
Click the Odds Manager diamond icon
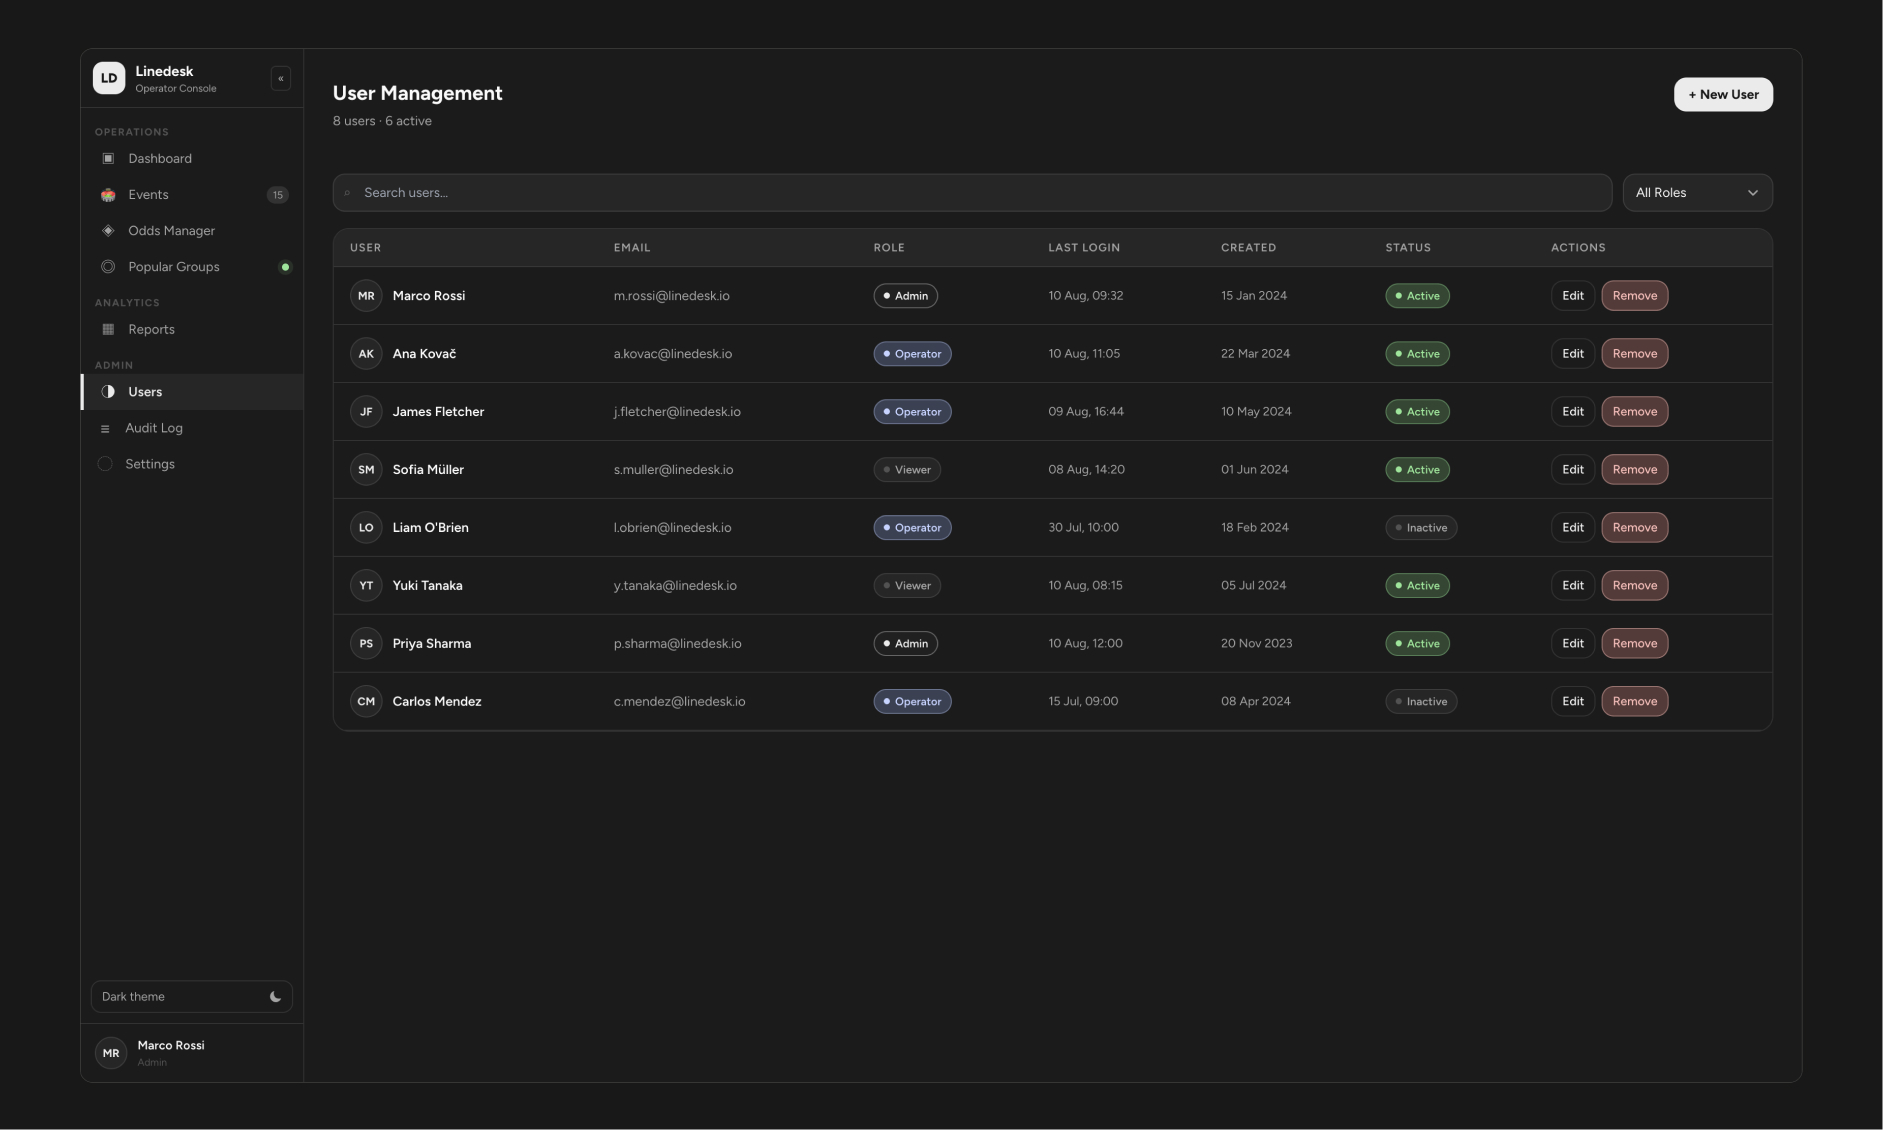(x=108, y=231)
